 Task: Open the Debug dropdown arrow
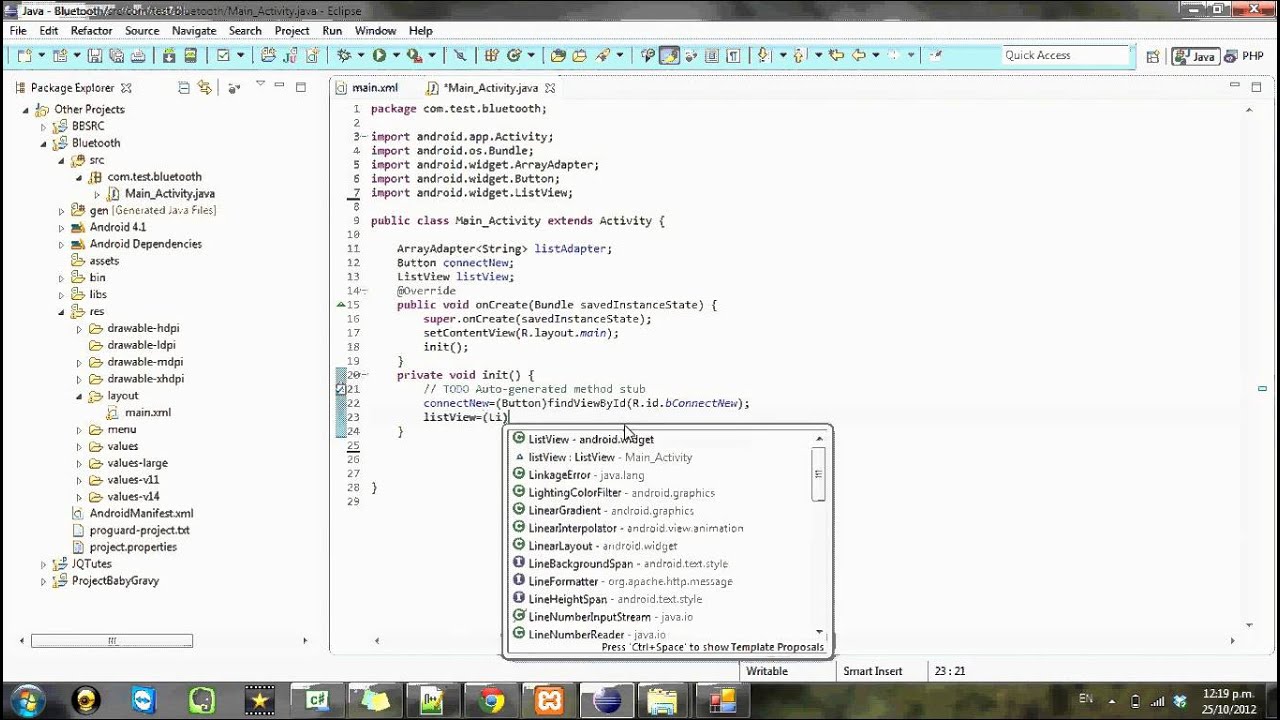click(360, 56)
